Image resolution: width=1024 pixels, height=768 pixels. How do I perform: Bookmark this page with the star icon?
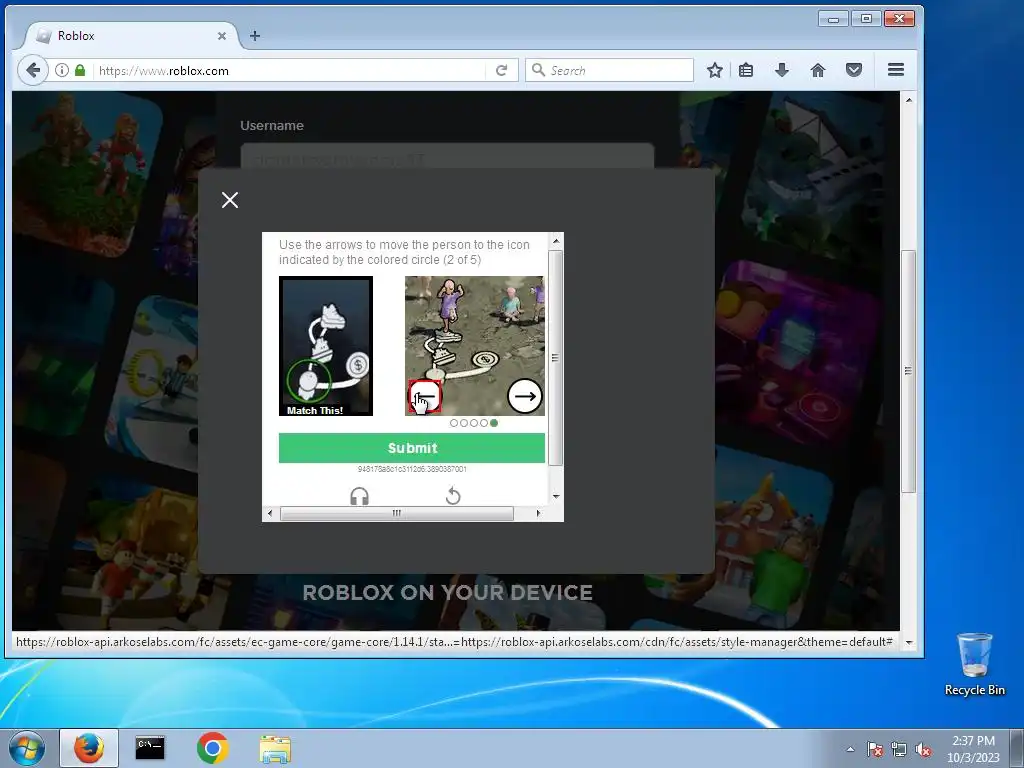[714, 71]
